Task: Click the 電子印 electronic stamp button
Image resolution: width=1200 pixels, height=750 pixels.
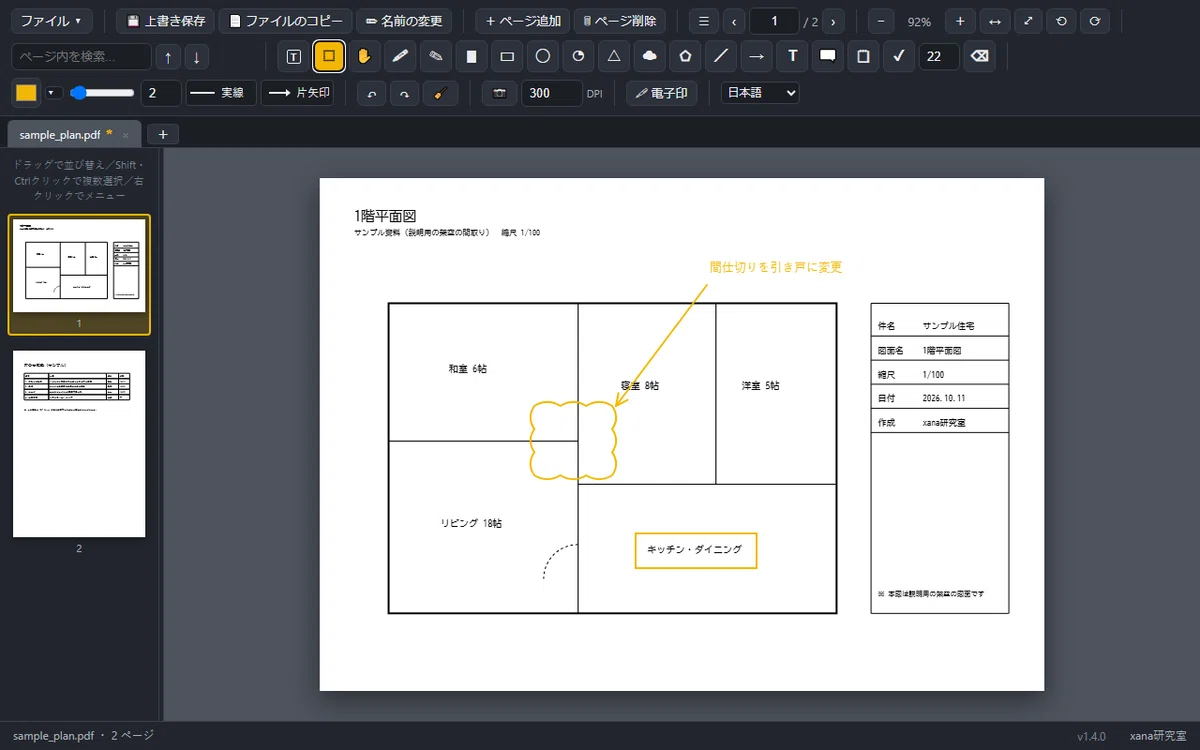Action: click(662, 93)
